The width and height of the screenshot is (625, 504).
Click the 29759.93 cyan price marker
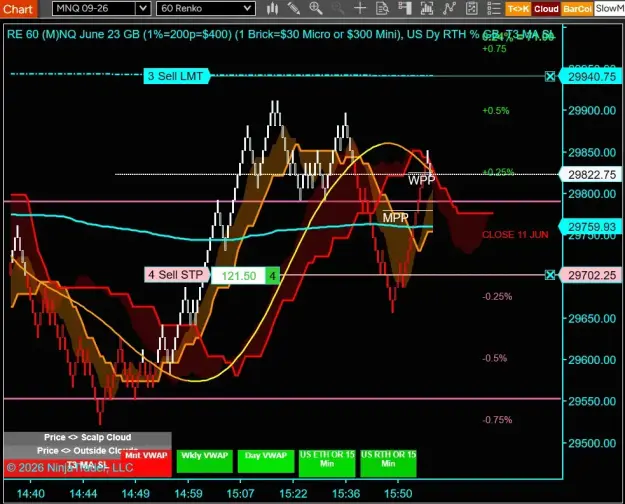pyautogui.click(x=592, y=227)
